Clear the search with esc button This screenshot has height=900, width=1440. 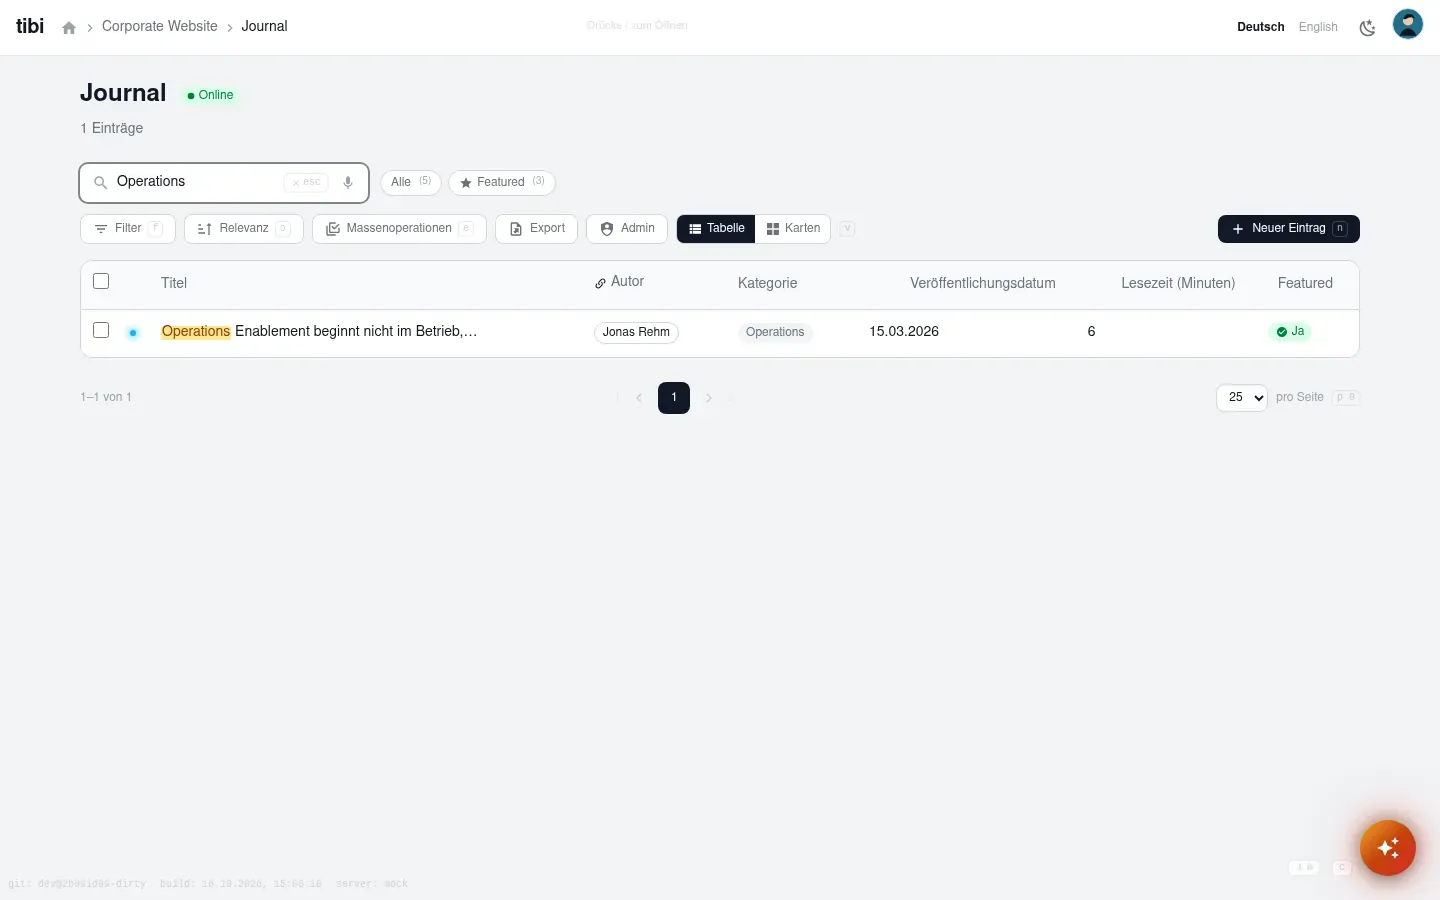307,183
